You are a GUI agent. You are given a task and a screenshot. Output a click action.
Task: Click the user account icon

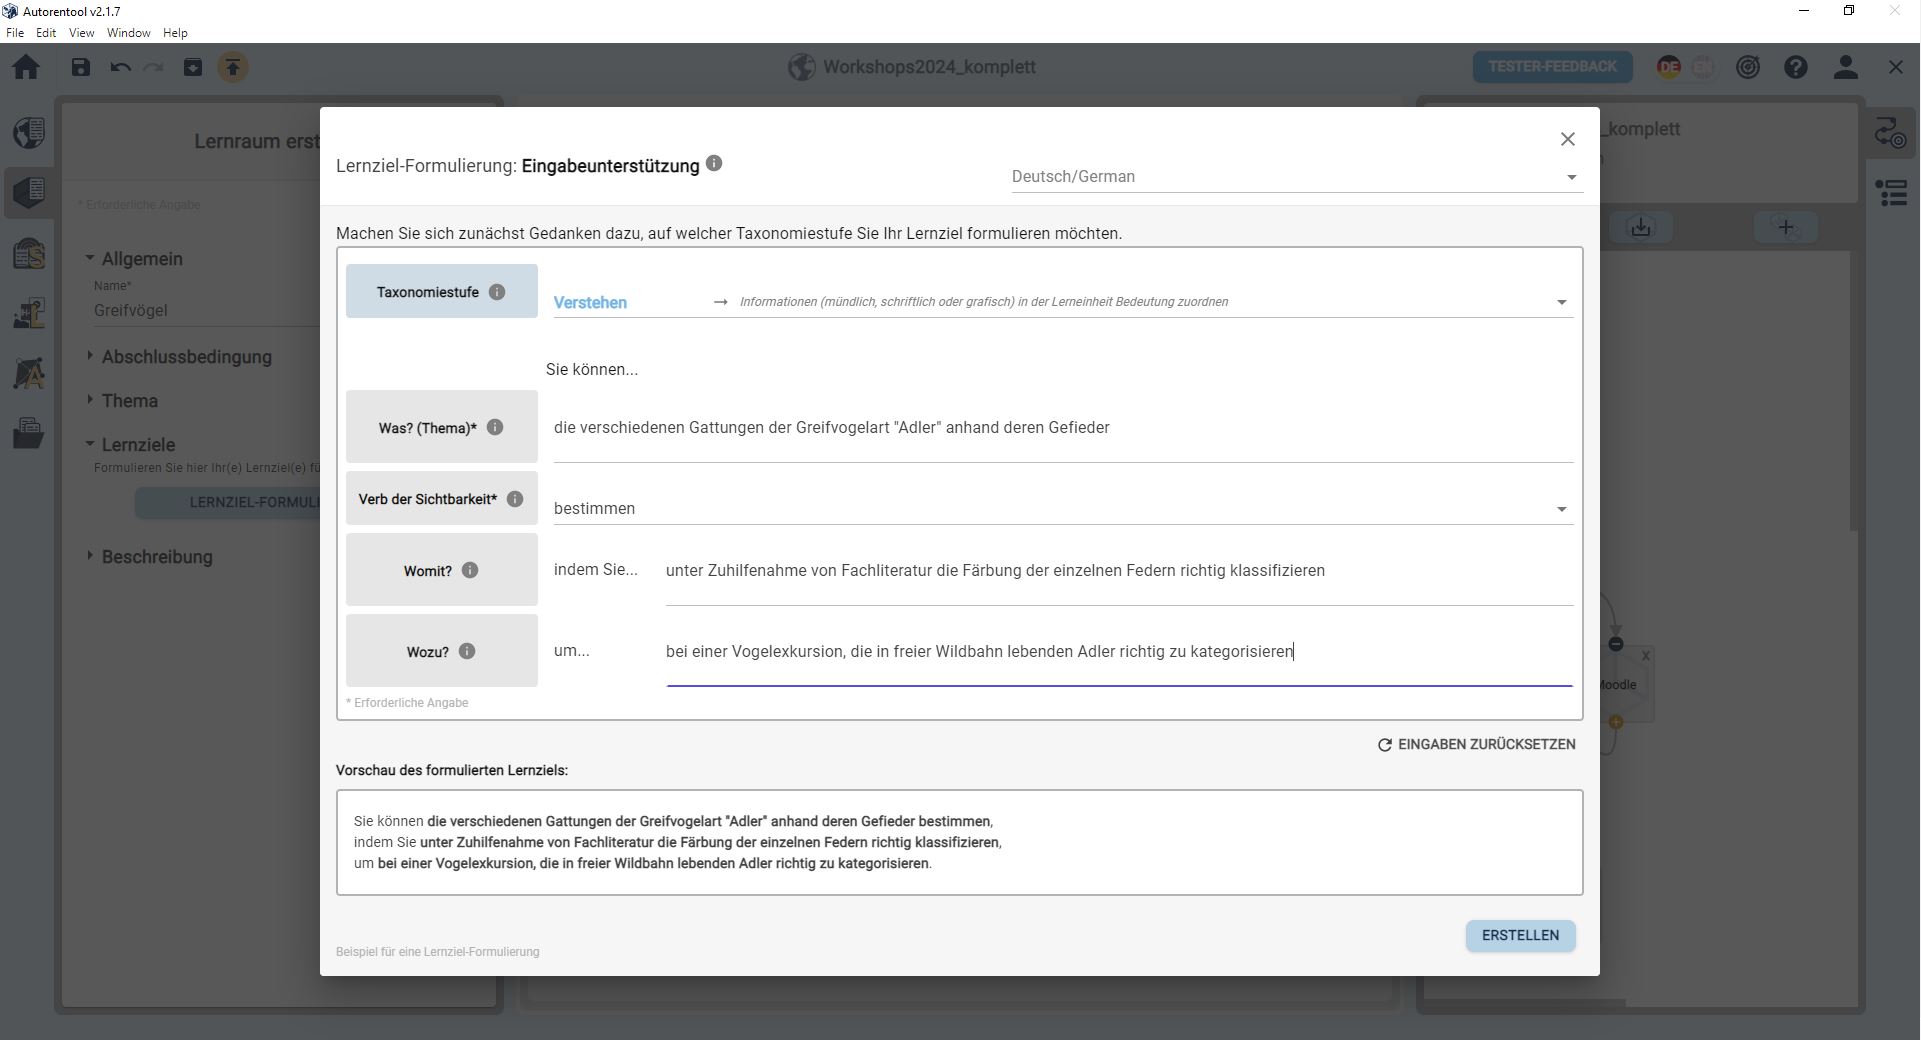point(1845,67)
